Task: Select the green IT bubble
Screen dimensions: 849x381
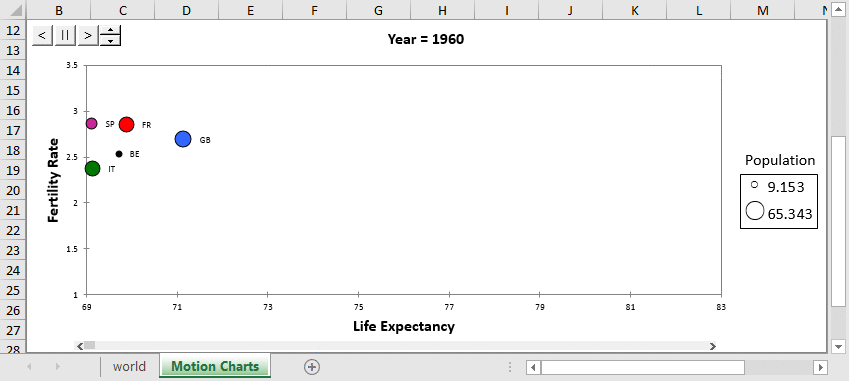Action: (x=93, y=168)
